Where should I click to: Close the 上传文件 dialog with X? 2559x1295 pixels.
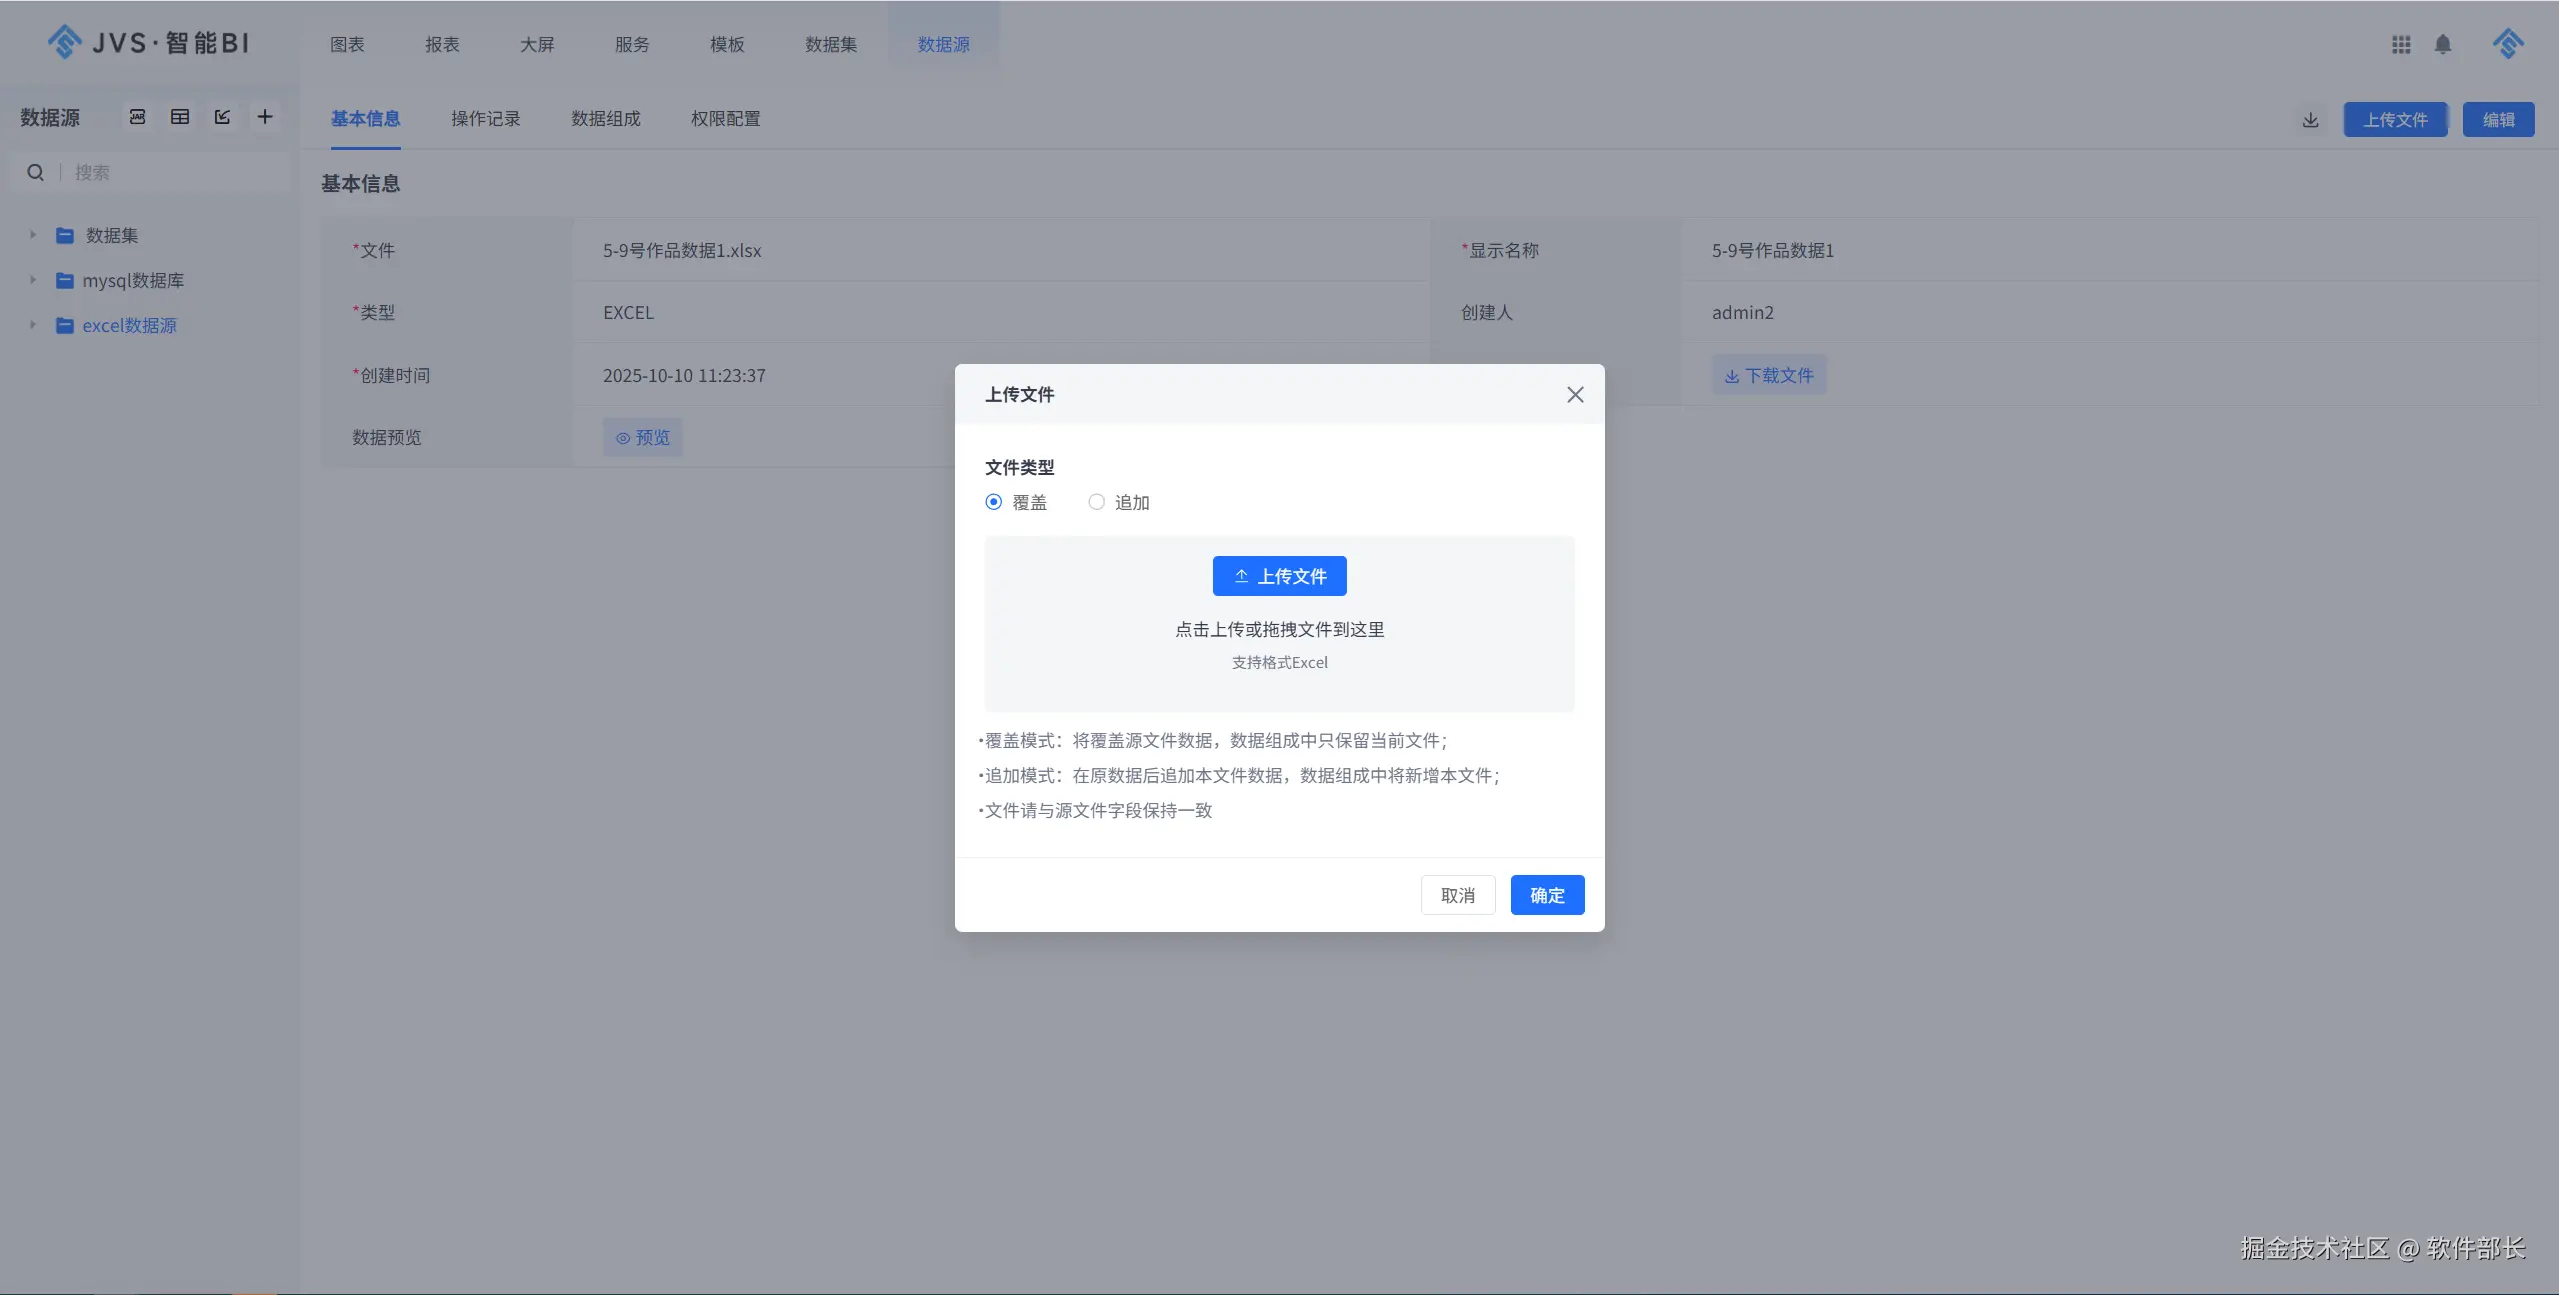(x=1575, y=395)
